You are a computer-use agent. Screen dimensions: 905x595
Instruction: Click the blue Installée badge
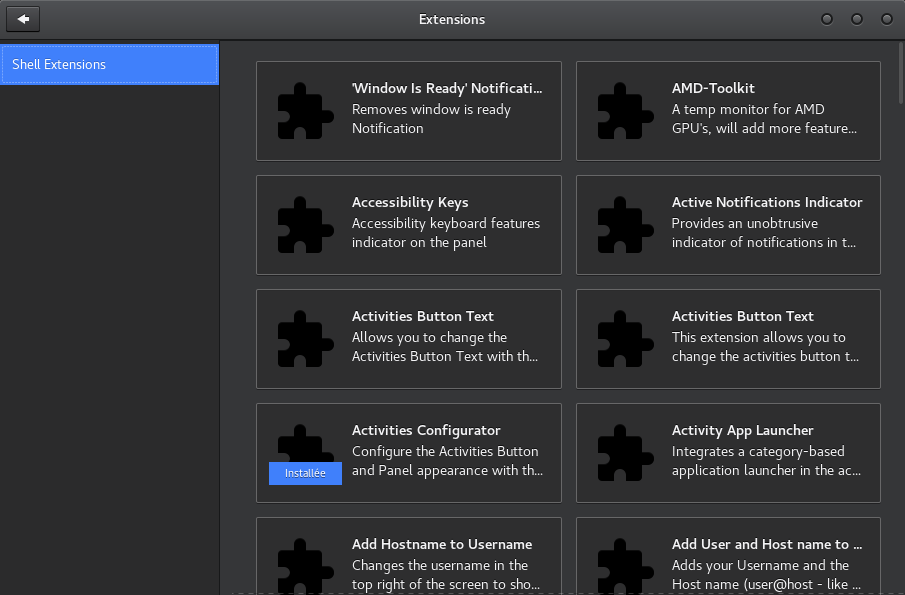[305, 473]
